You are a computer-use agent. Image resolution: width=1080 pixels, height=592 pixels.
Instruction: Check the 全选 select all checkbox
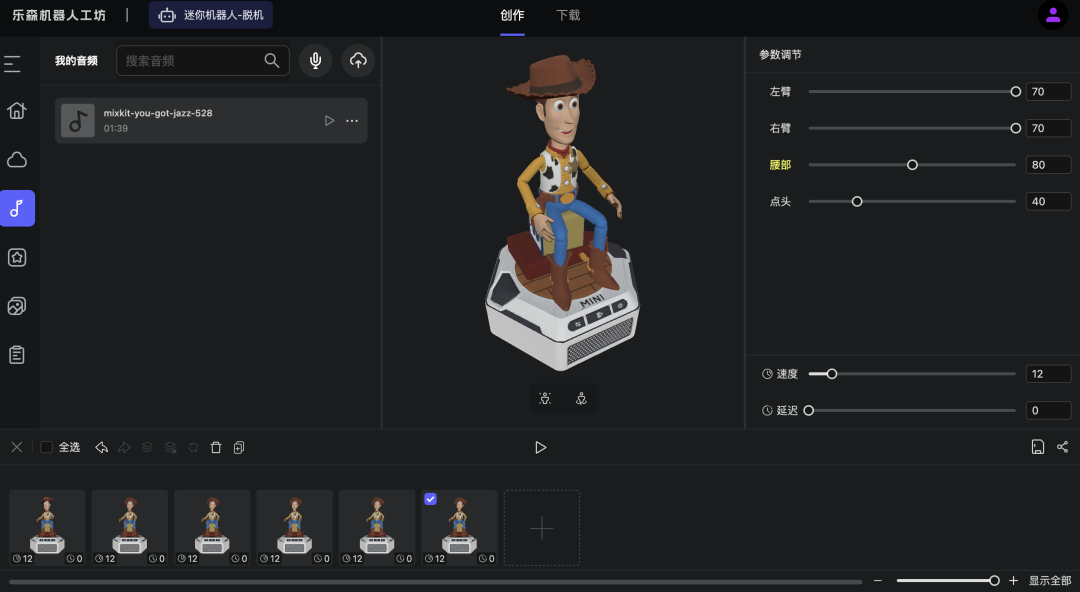(47, 448)
